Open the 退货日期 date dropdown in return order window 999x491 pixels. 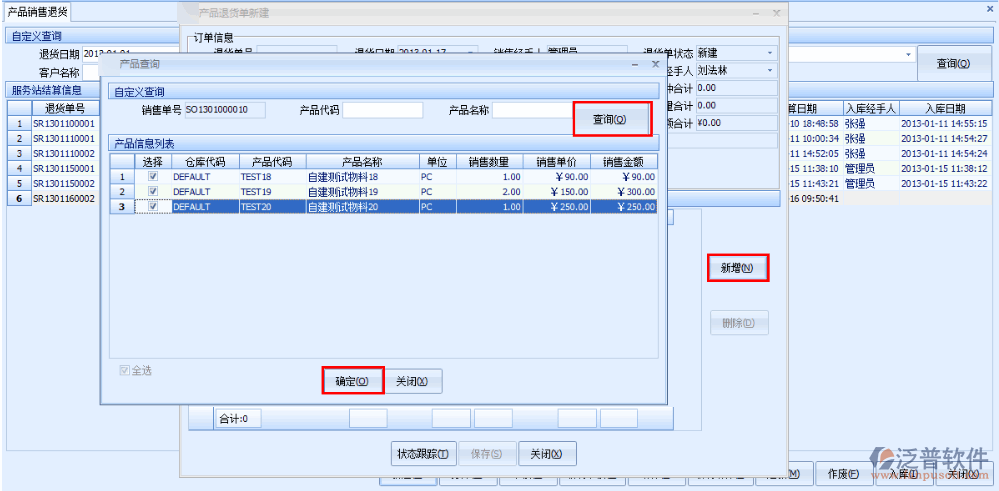coord(471,53)
